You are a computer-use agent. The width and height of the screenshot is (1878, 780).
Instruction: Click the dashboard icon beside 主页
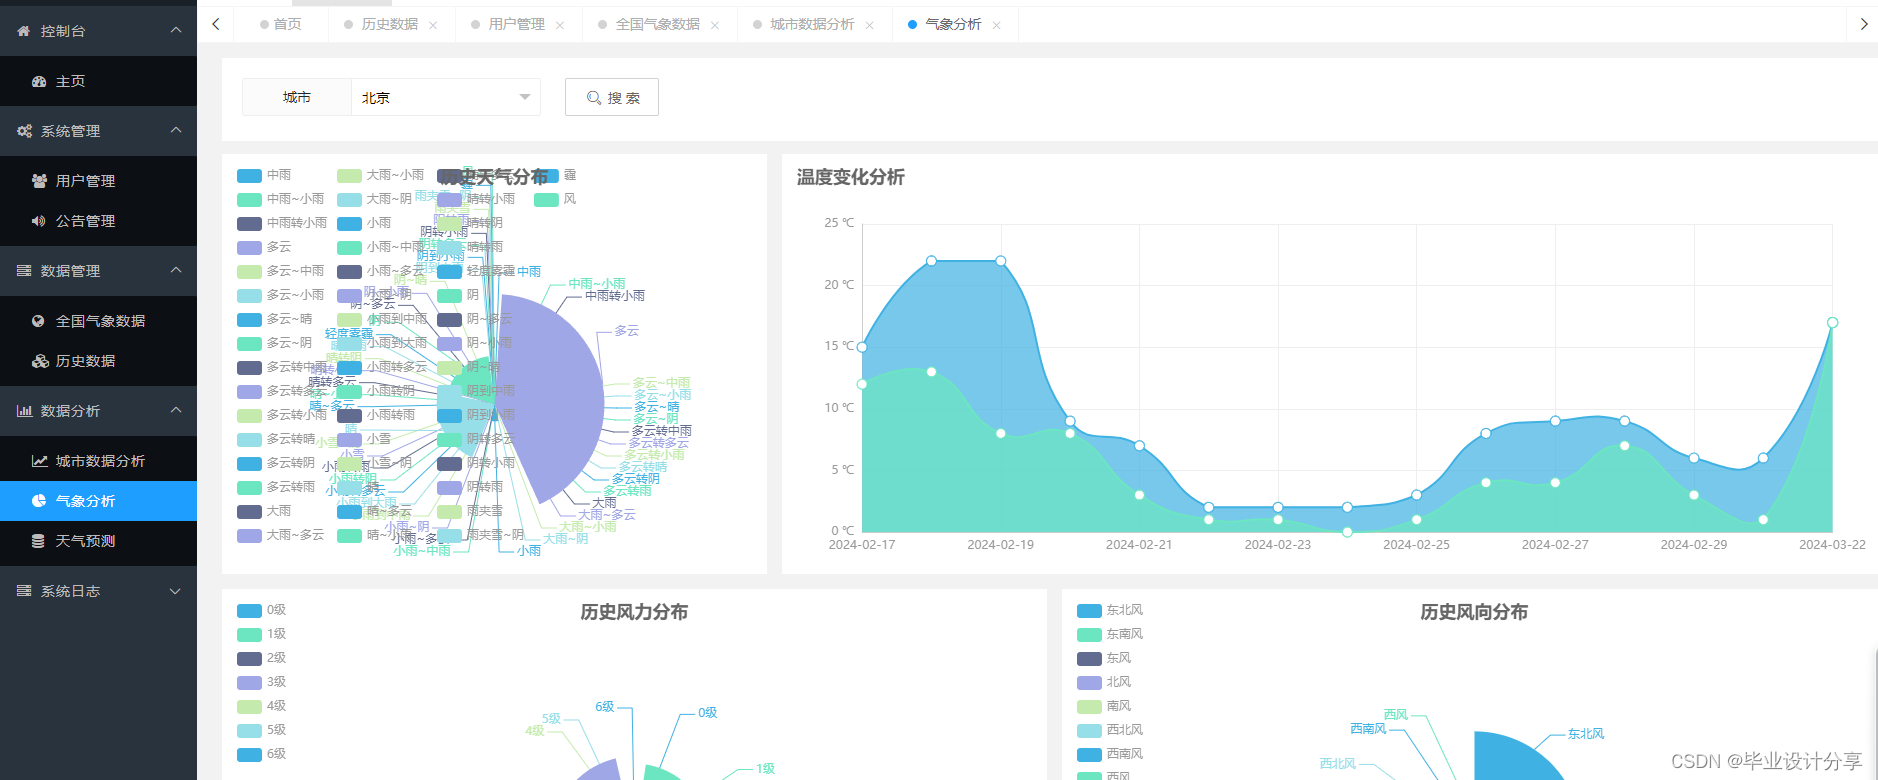tap(39, 81)
